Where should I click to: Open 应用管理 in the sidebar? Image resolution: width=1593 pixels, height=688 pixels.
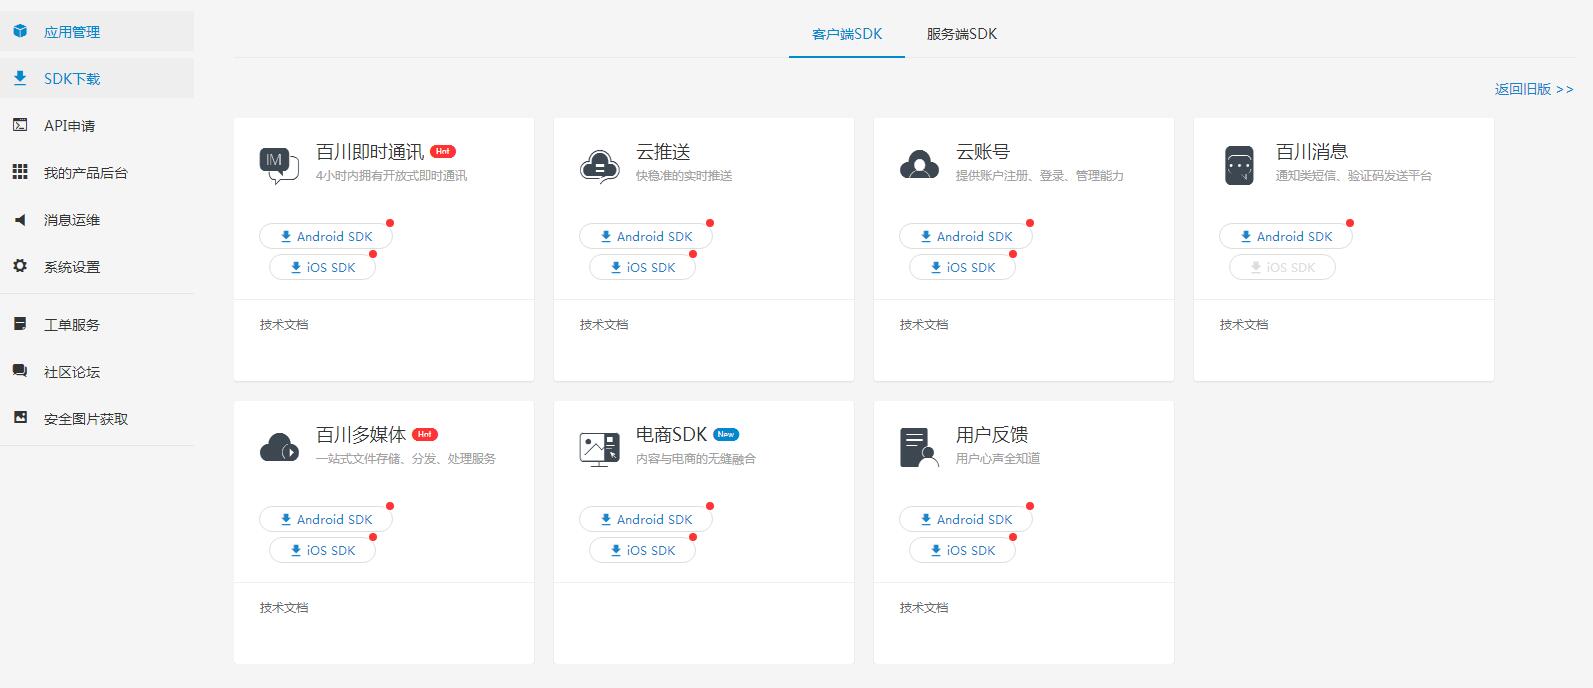pos(97,31)
